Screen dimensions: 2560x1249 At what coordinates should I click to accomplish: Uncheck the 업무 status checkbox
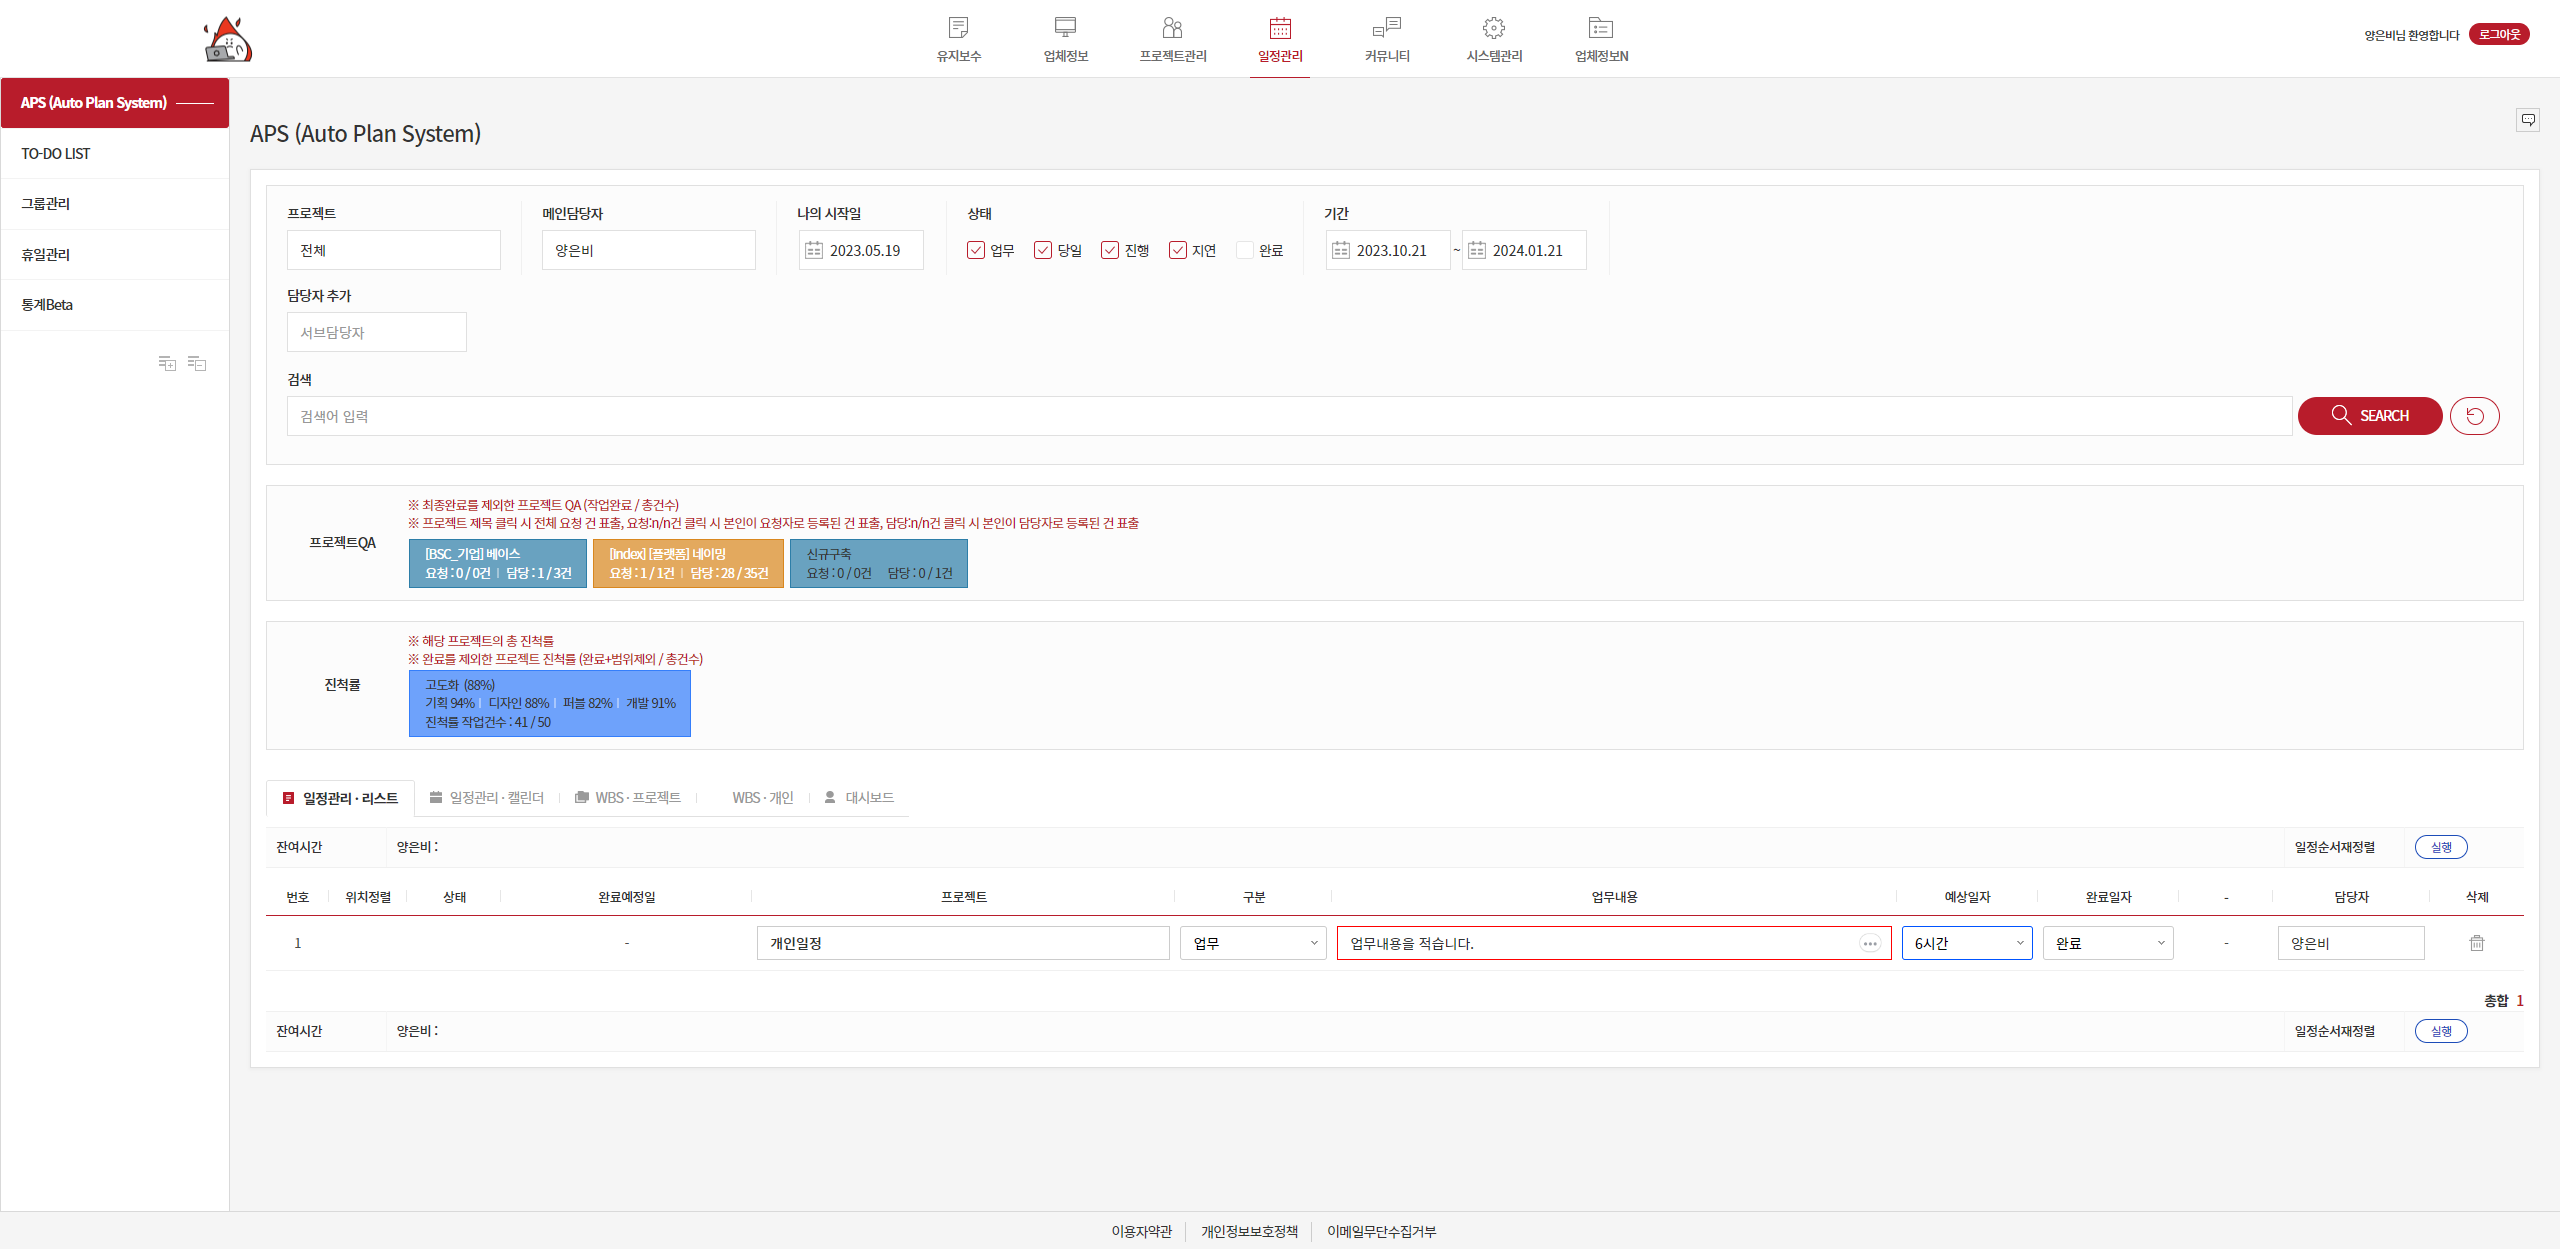976,250
